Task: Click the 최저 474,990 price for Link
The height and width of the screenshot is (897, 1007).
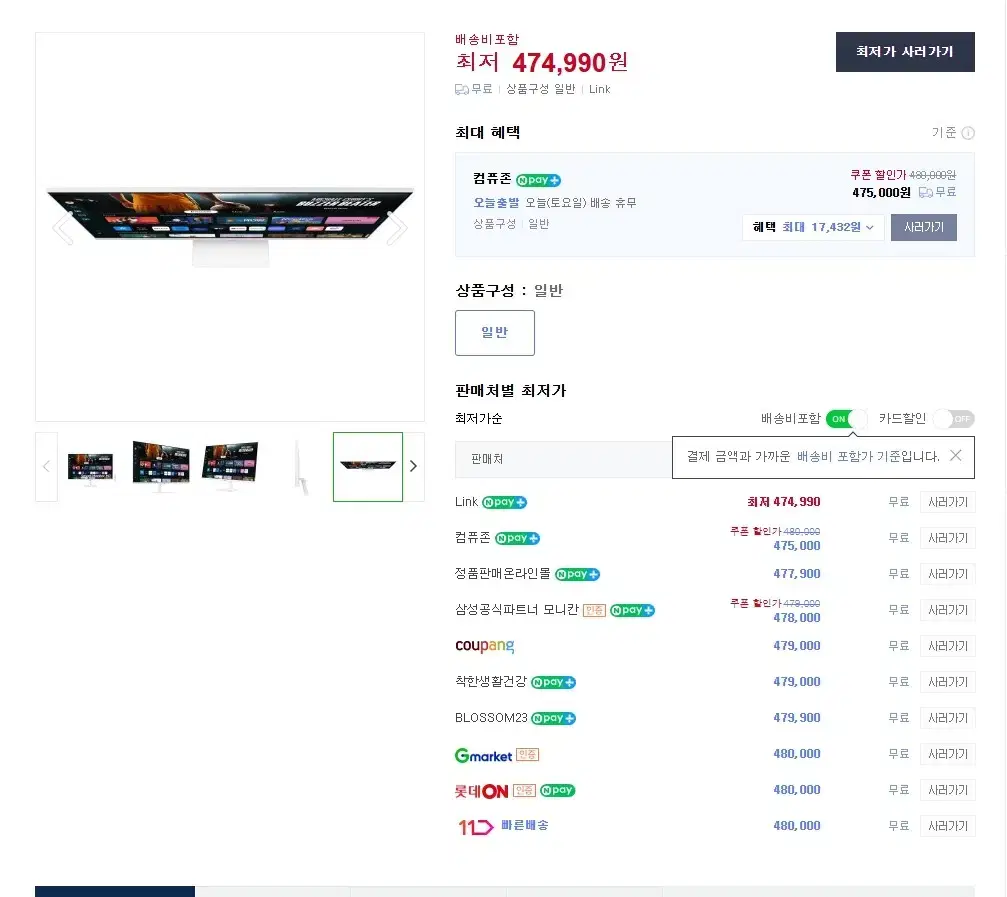Action: pyautogui.click(x=784, y=502)
